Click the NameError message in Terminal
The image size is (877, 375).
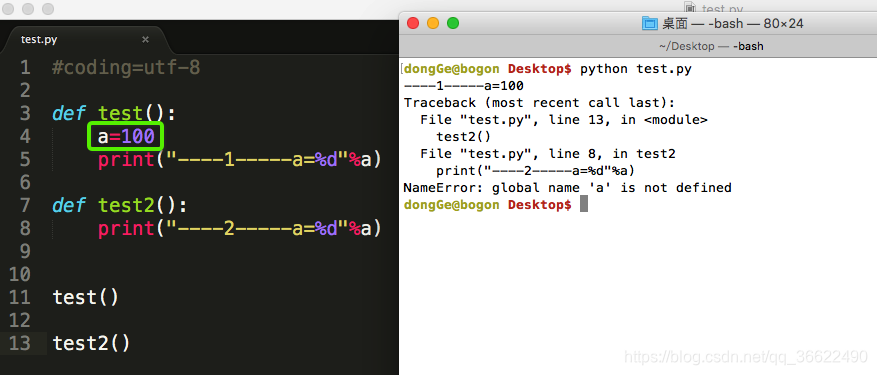(567, 188)
